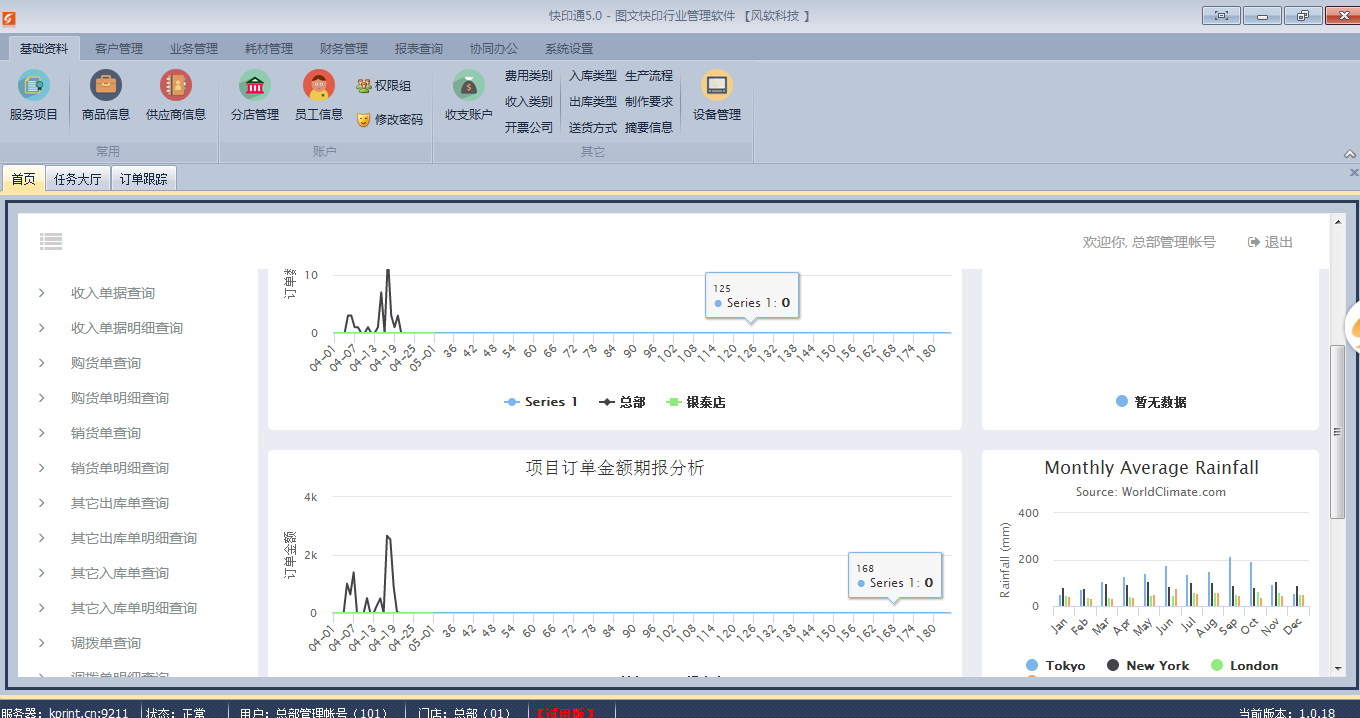
Task: Click the 退出 logout link
Action: tap(1270, 242)
